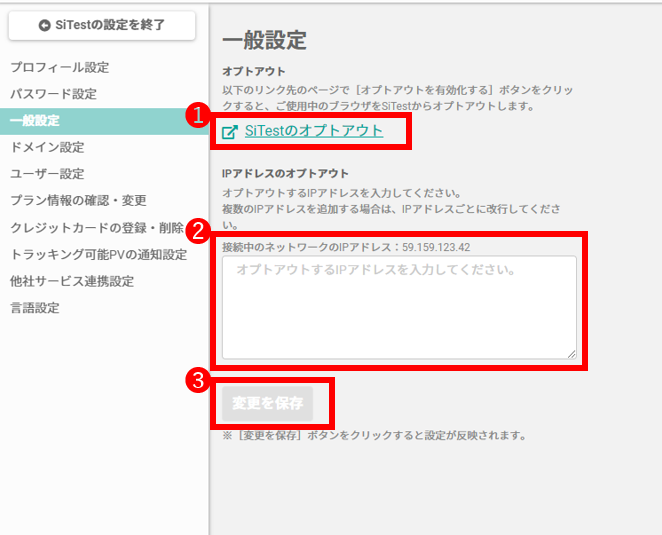Screen dimensions: 662x535
Task: Click the 変更を保存 button
Action: [x=268, y=403]
